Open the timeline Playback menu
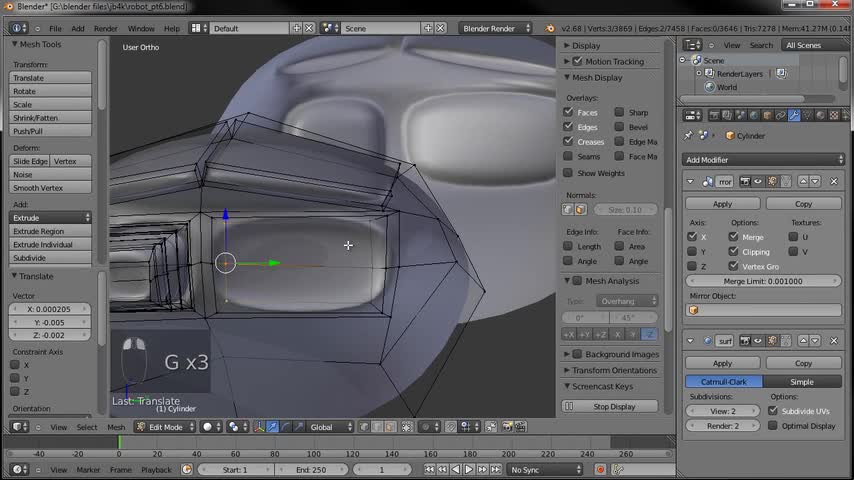Viewport: 854px width, 480px height. tap(156, 470)
